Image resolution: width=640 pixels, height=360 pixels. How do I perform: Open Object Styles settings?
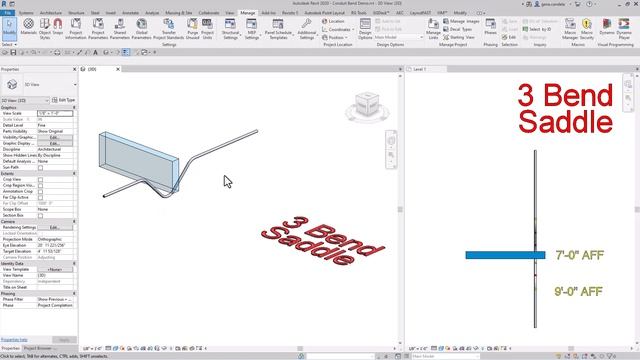point(44,28)
